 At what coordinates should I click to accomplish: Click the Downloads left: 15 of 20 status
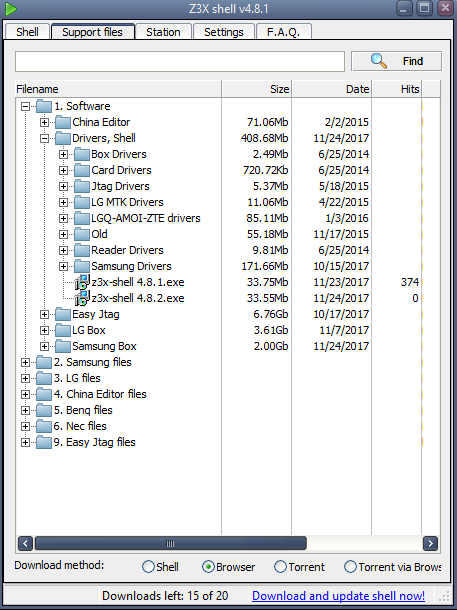165,596
